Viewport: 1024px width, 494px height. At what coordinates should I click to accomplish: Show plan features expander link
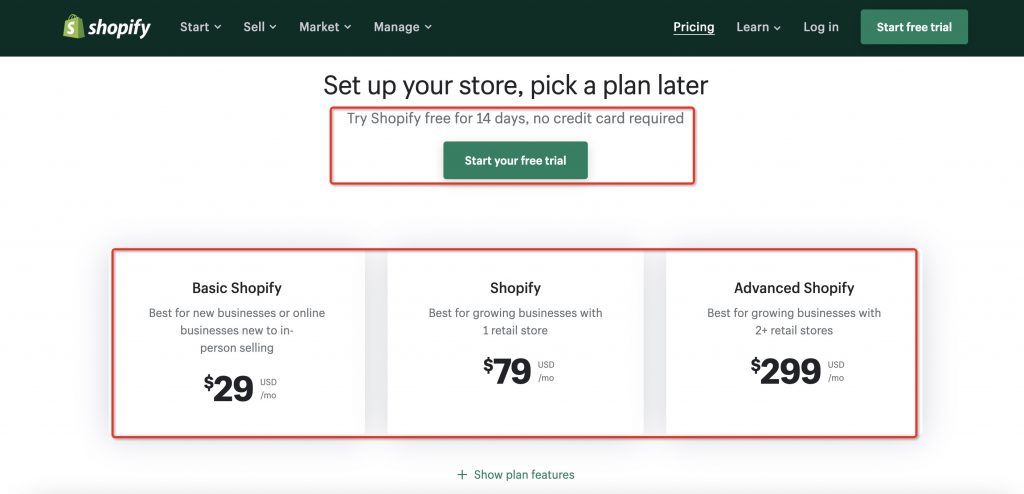(x=515, y=475)
